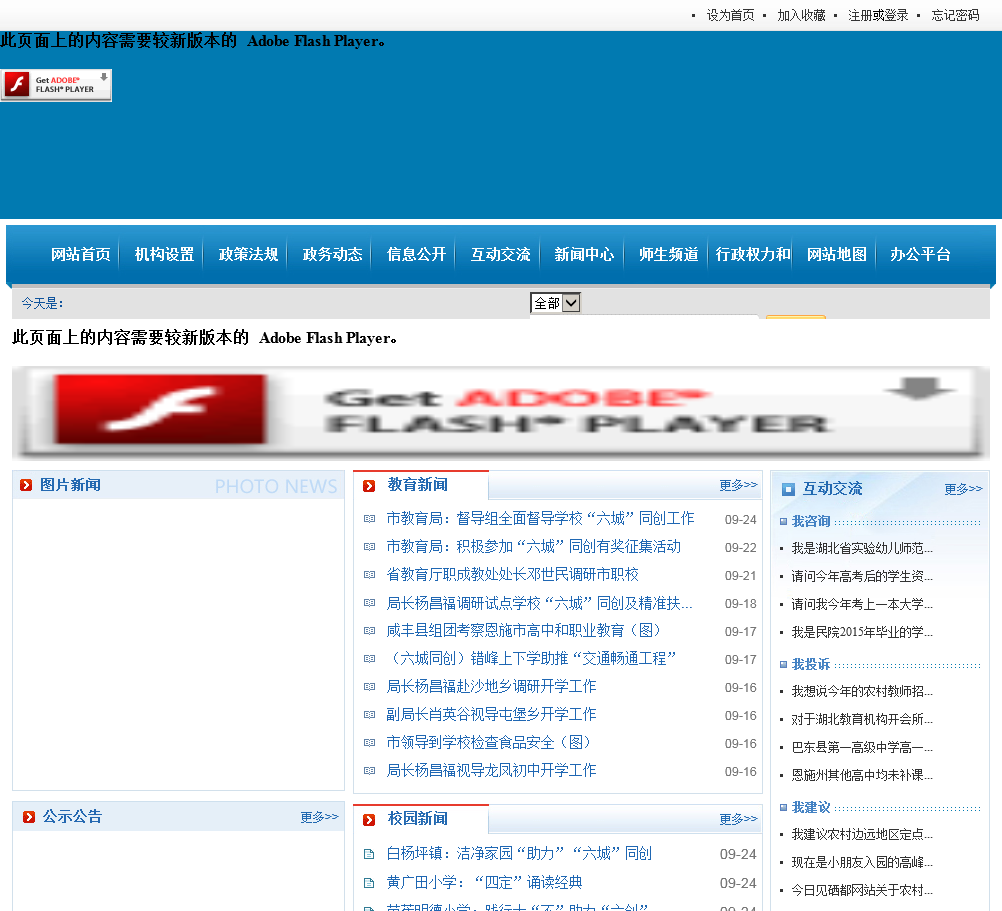The height and width of the screenshot is (911, 1002).
Task: Click the 我建议 subsection heading
Action: pos(811,808)
